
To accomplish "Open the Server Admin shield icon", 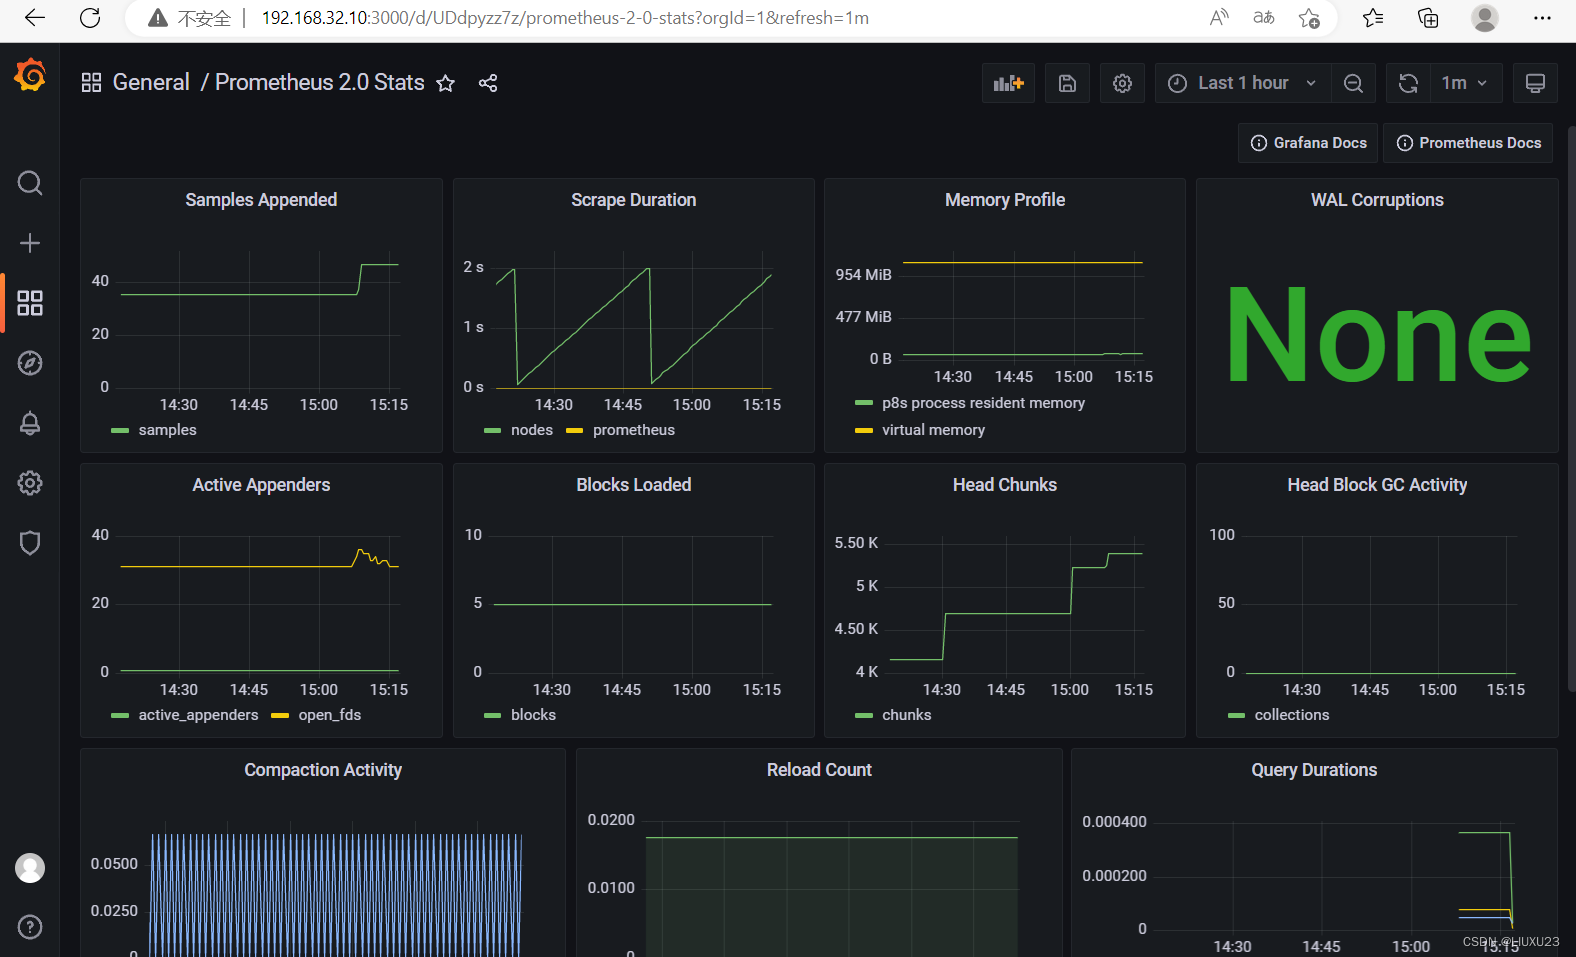I will click(x=30, y=543).
